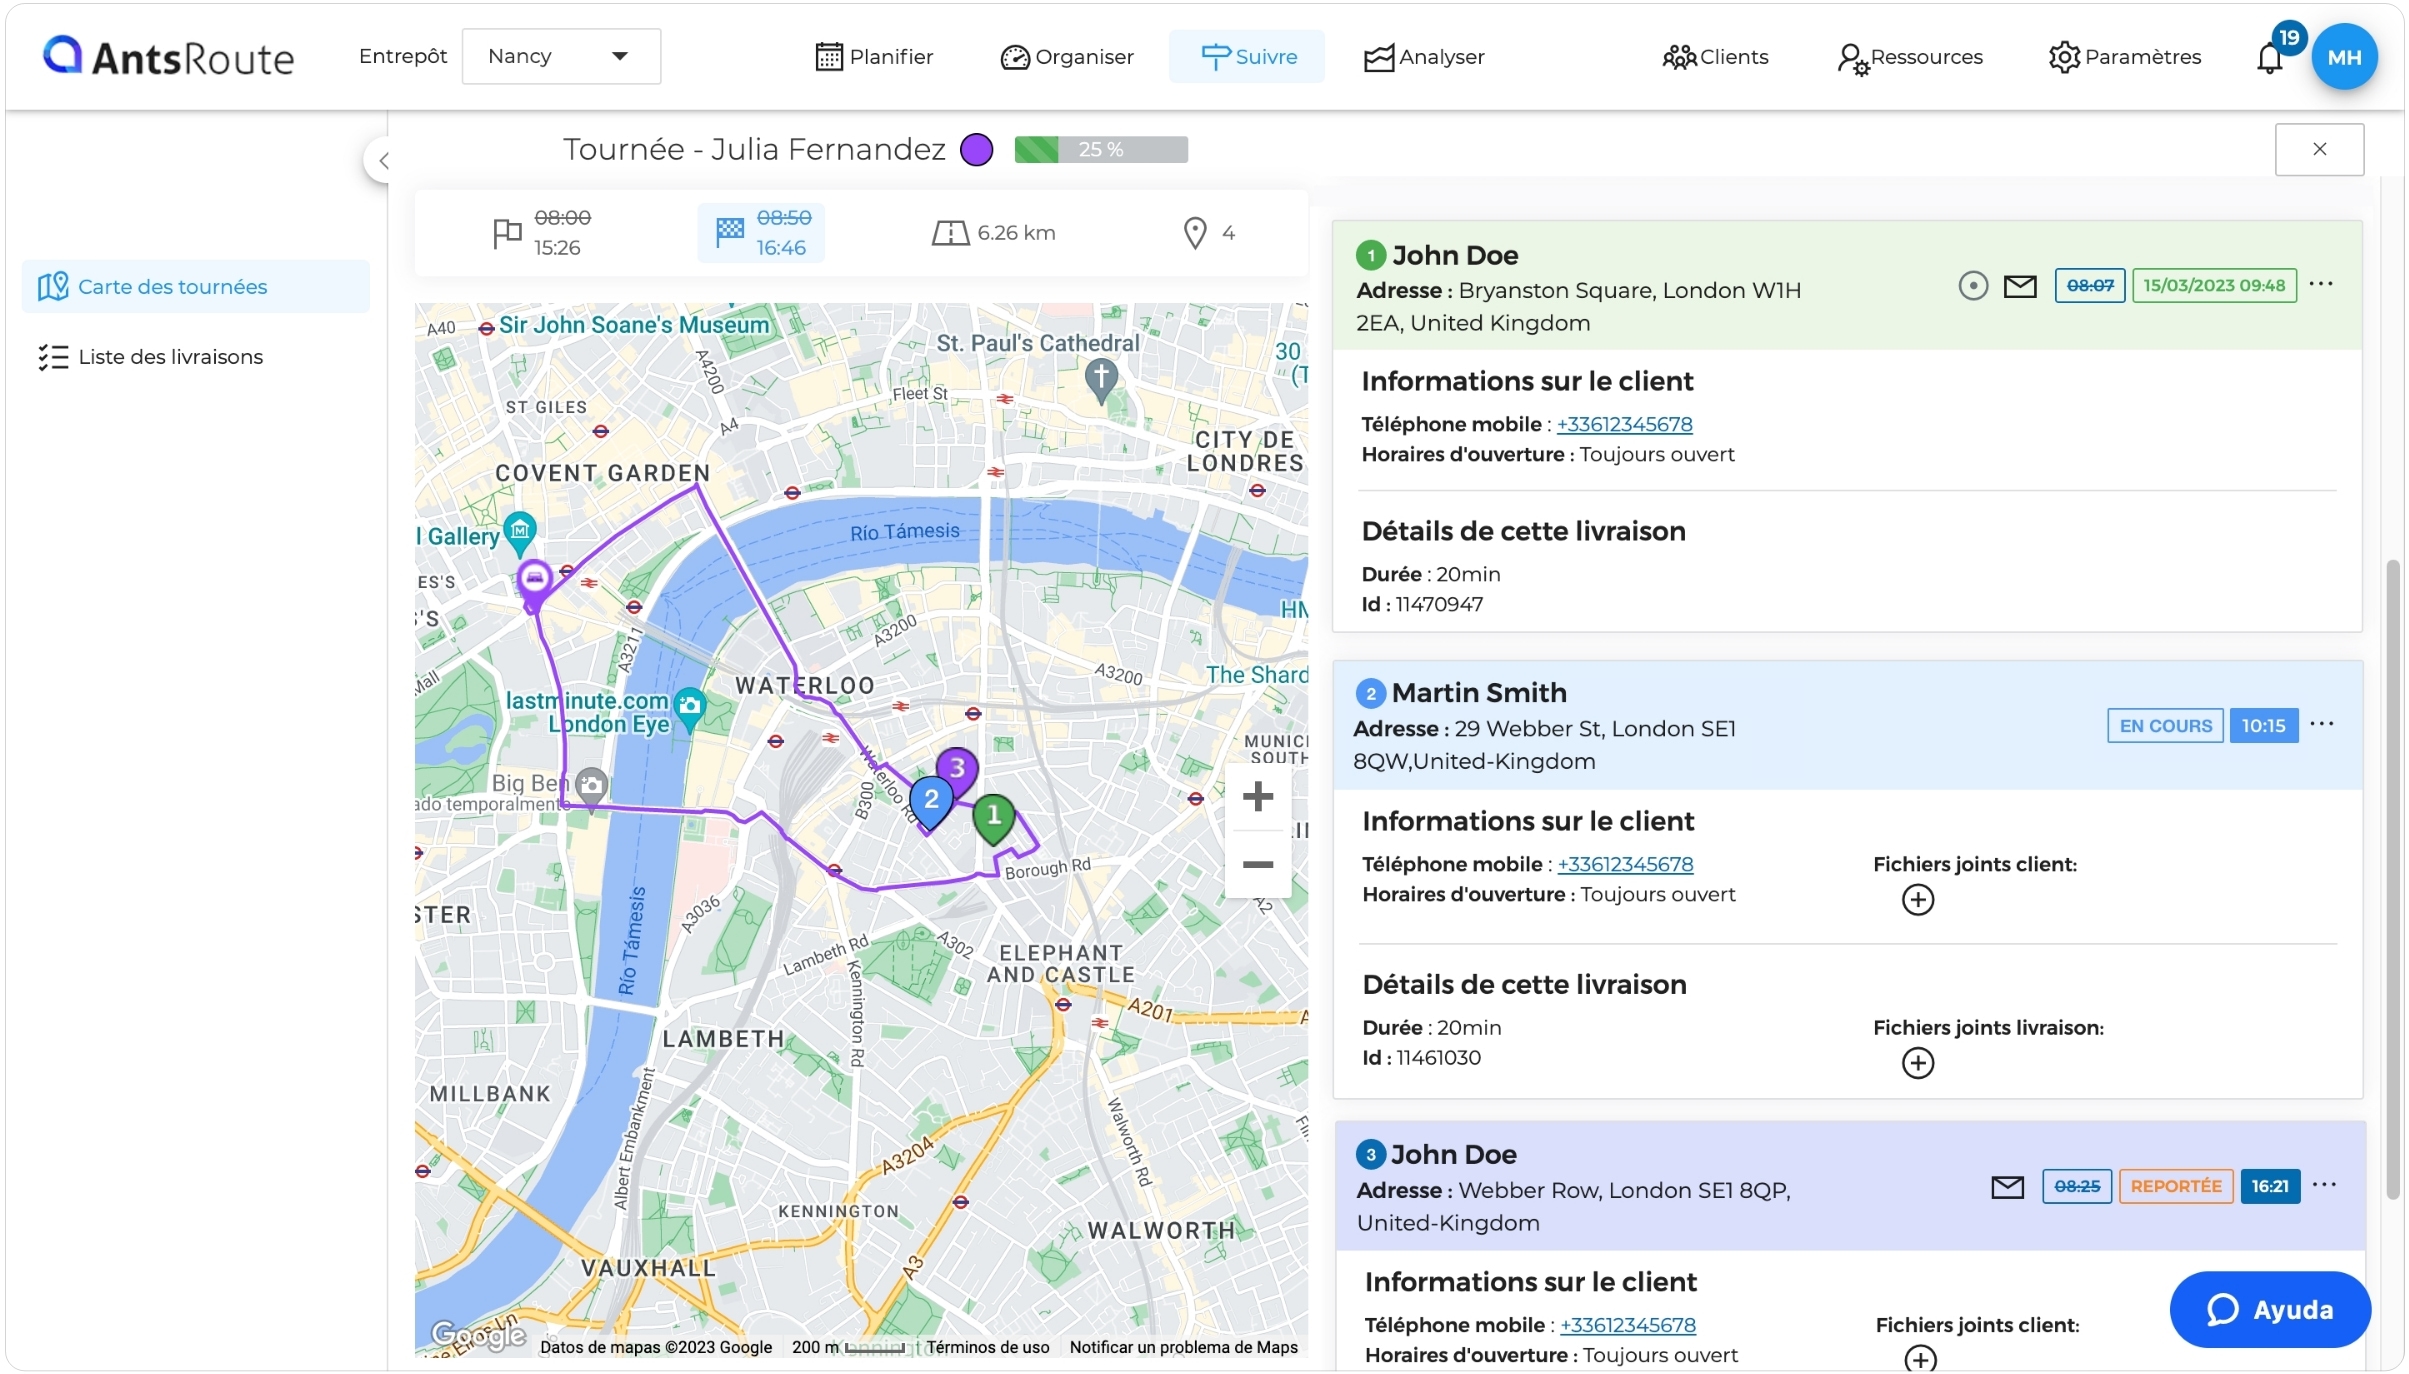Click the 08:25 time badge

(x=2077, y=1186)
